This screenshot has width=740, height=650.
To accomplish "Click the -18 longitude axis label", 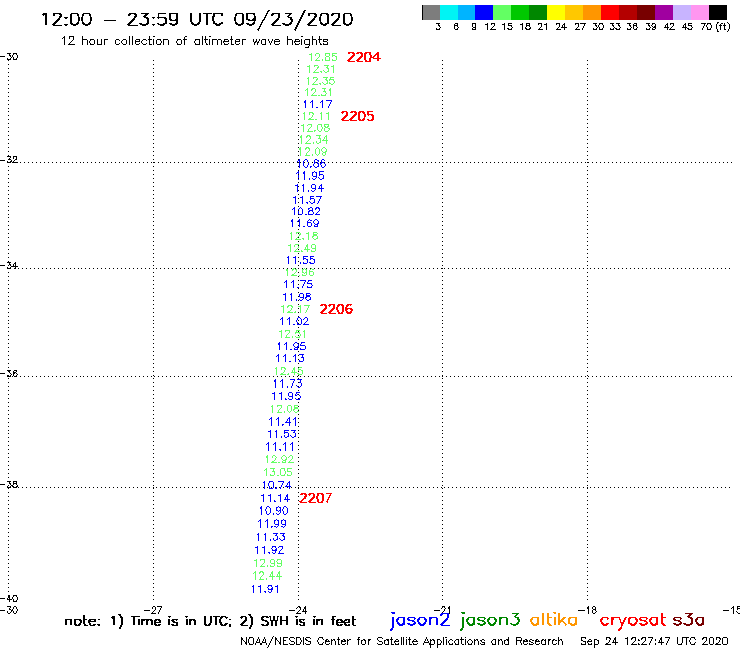I will point(588,610).
